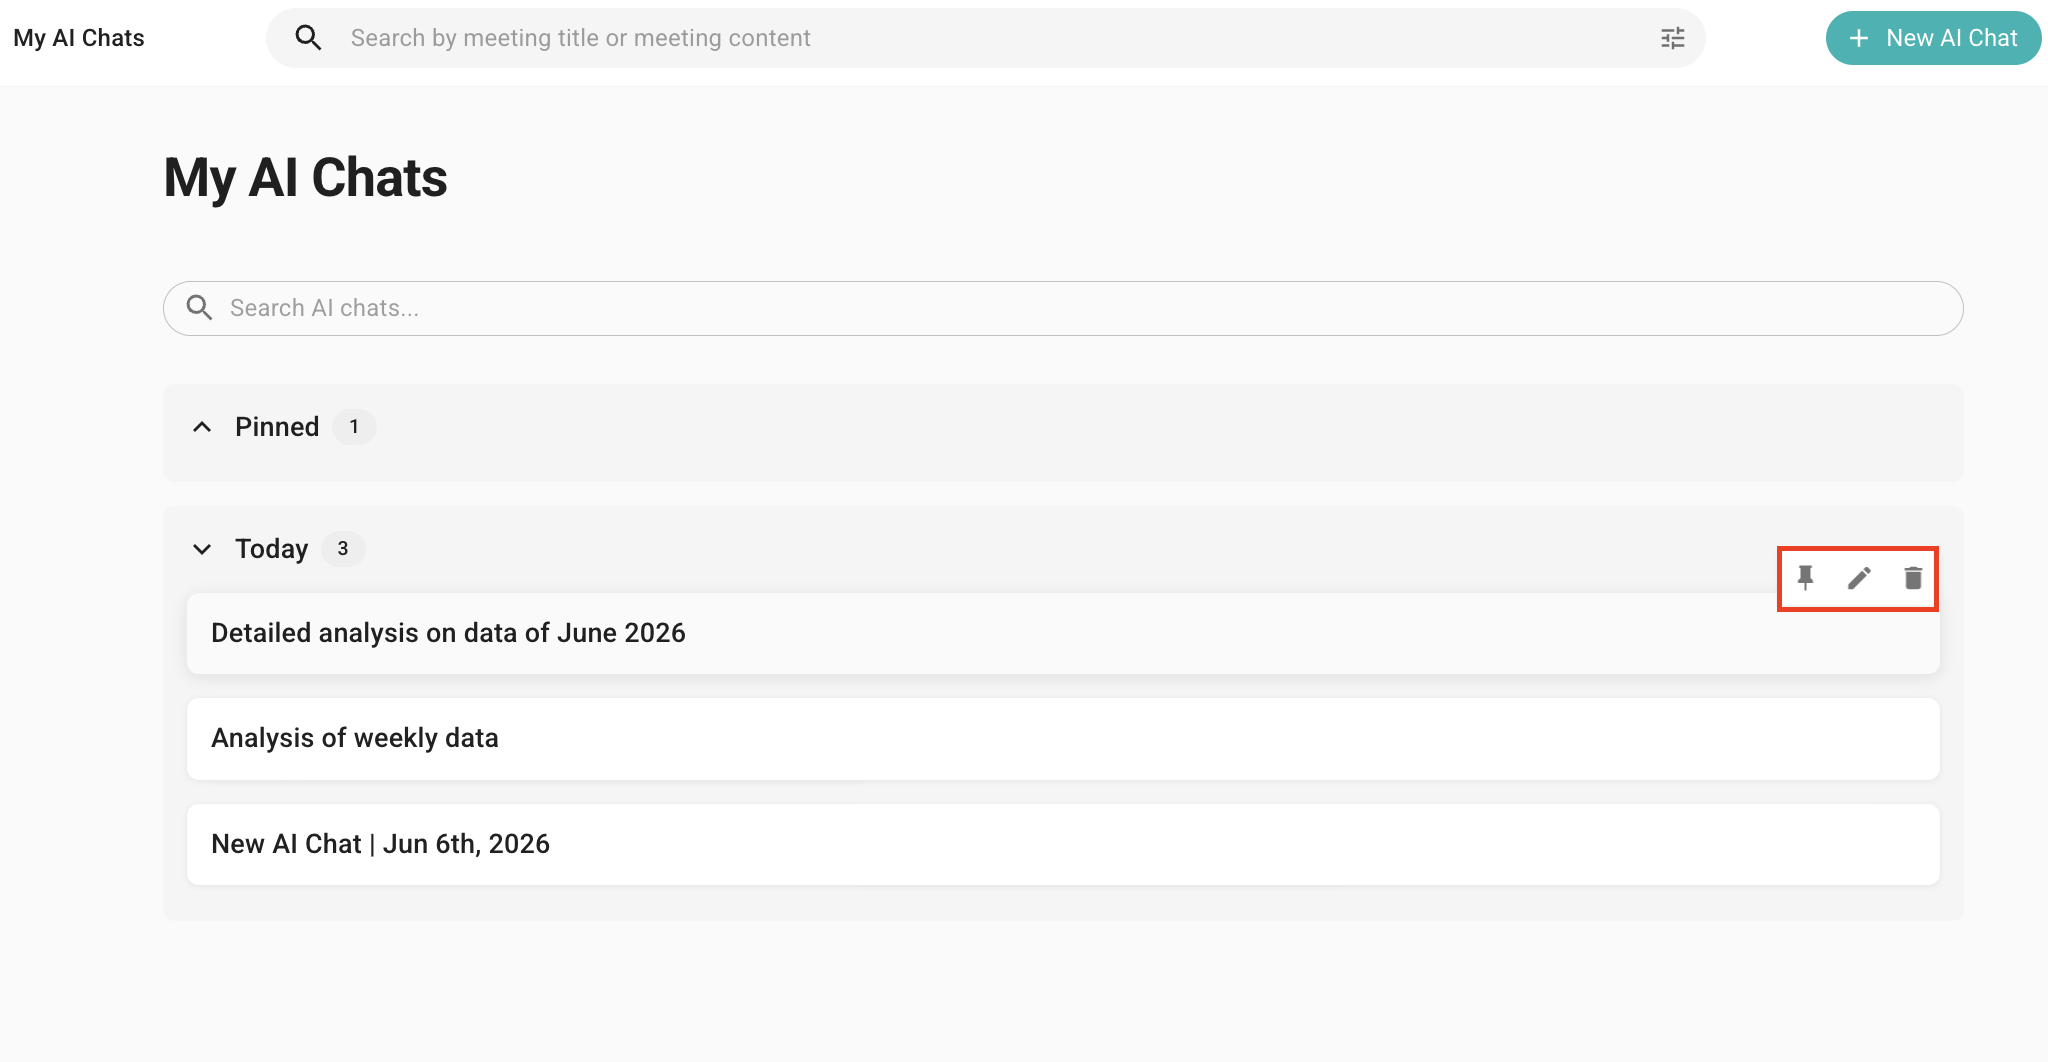
Task: Open New AI Chat | Jun 6th, 2026
Action: [1063, 844]
